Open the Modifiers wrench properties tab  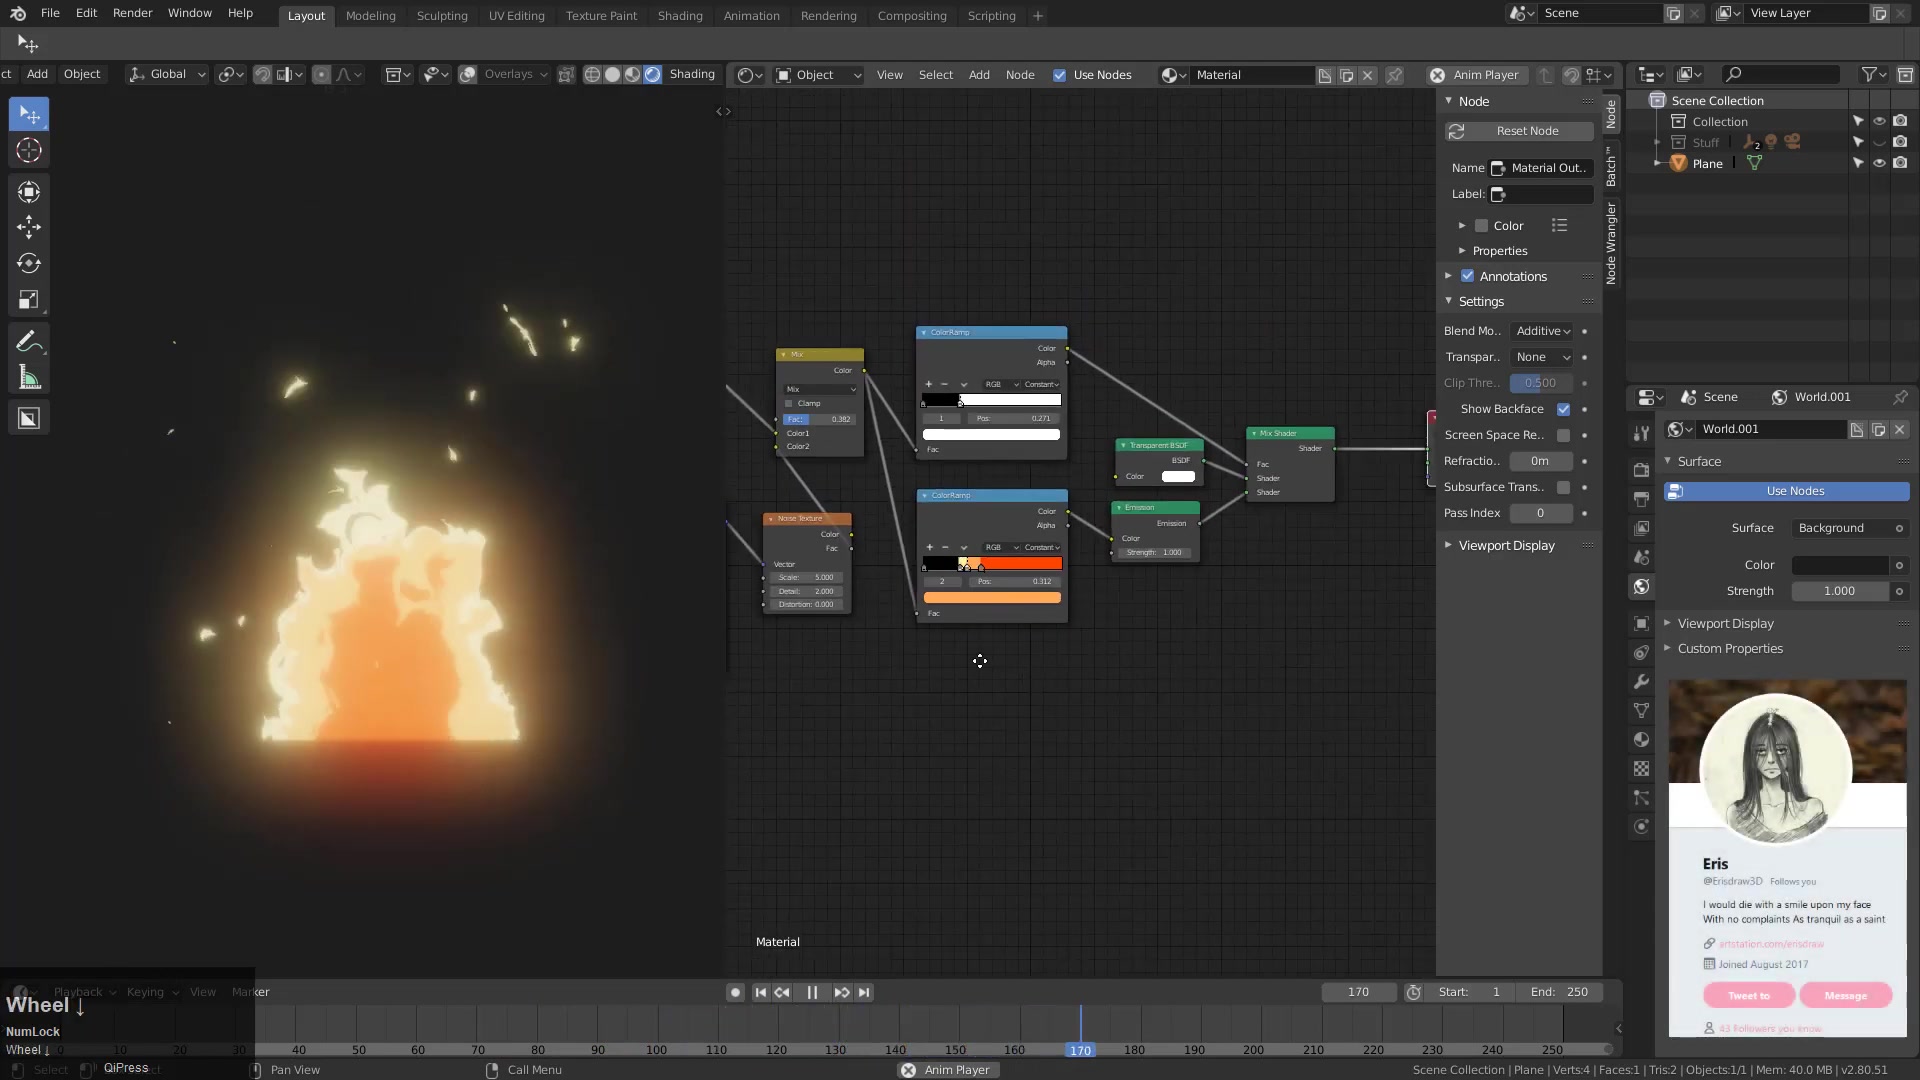point(1641,682)
